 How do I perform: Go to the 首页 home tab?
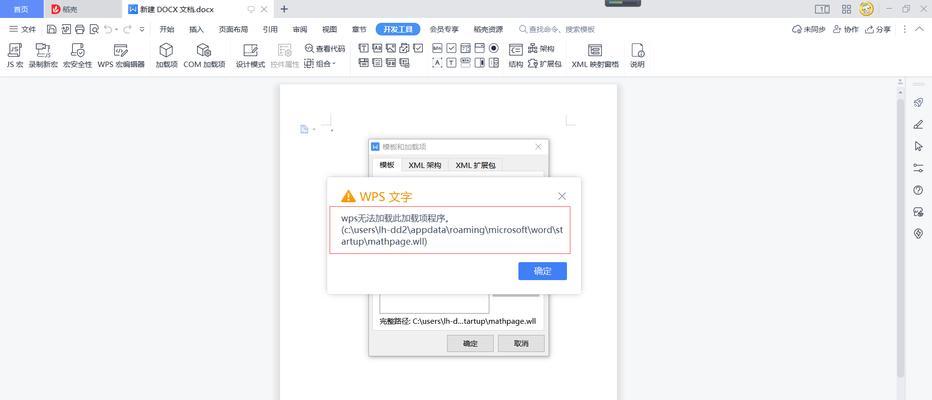(x=21, y=10)
